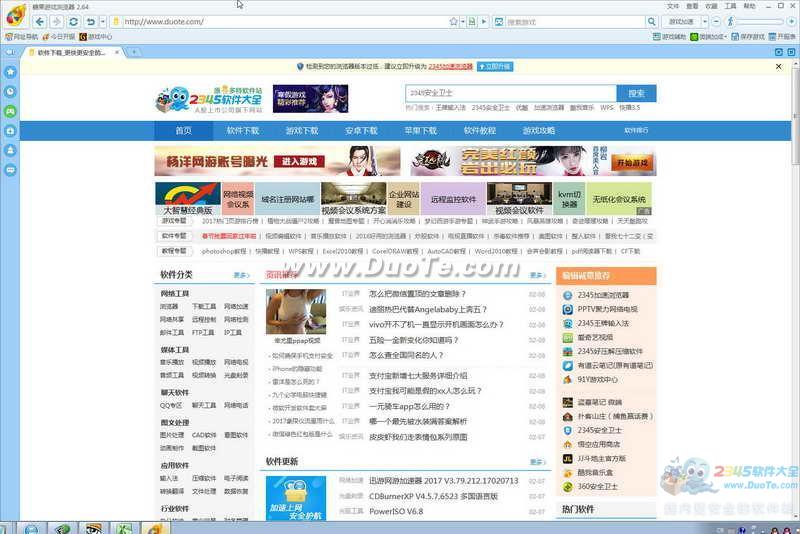Open a new tab with the plus button

click(134, 52)
